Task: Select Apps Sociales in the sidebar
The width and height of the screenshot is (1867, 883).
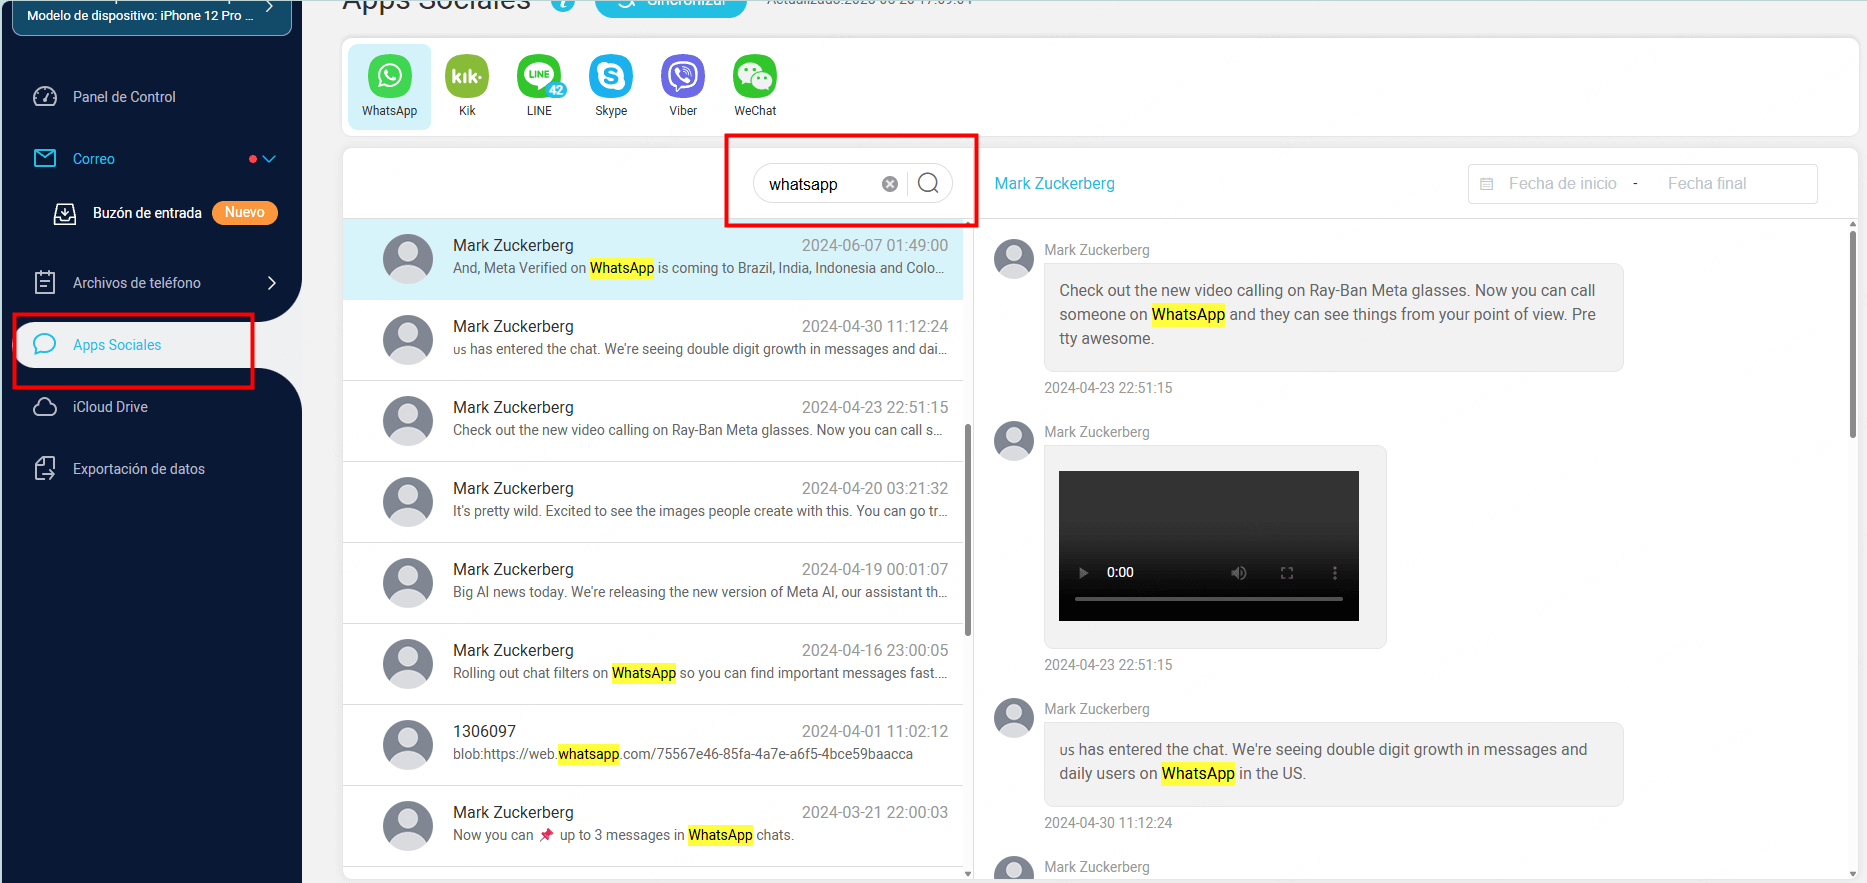Action: [117, 345]
